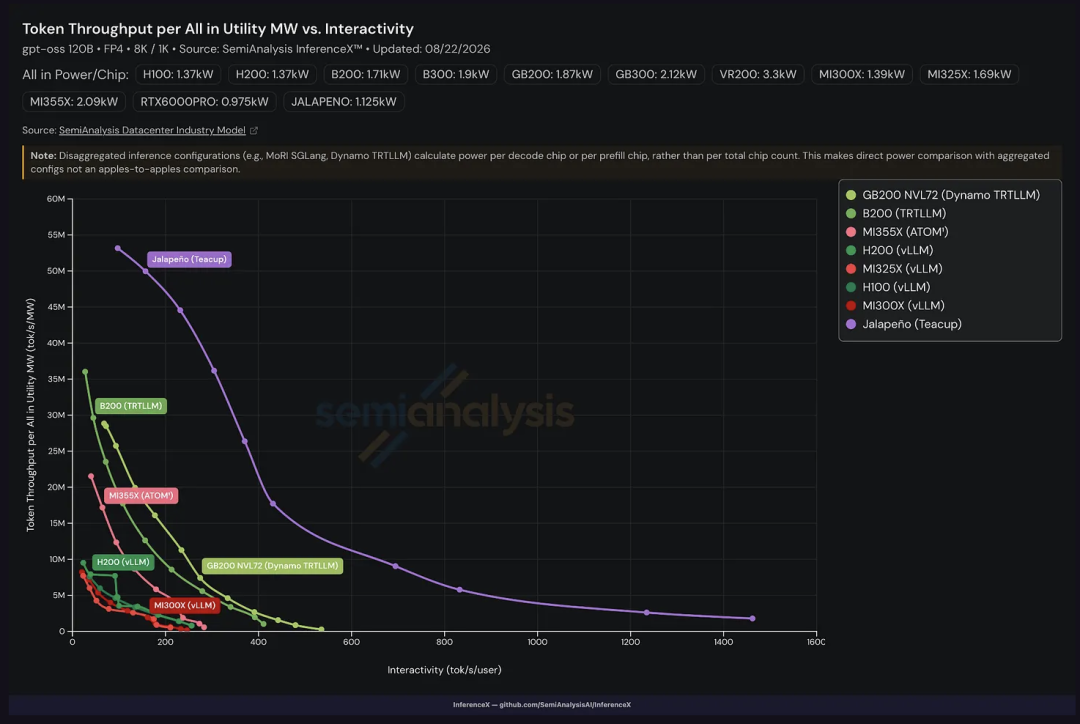
Task: Click the GB200 NVL72 (Dynamo TRTLLM) chart label
Action: point(272,566)
